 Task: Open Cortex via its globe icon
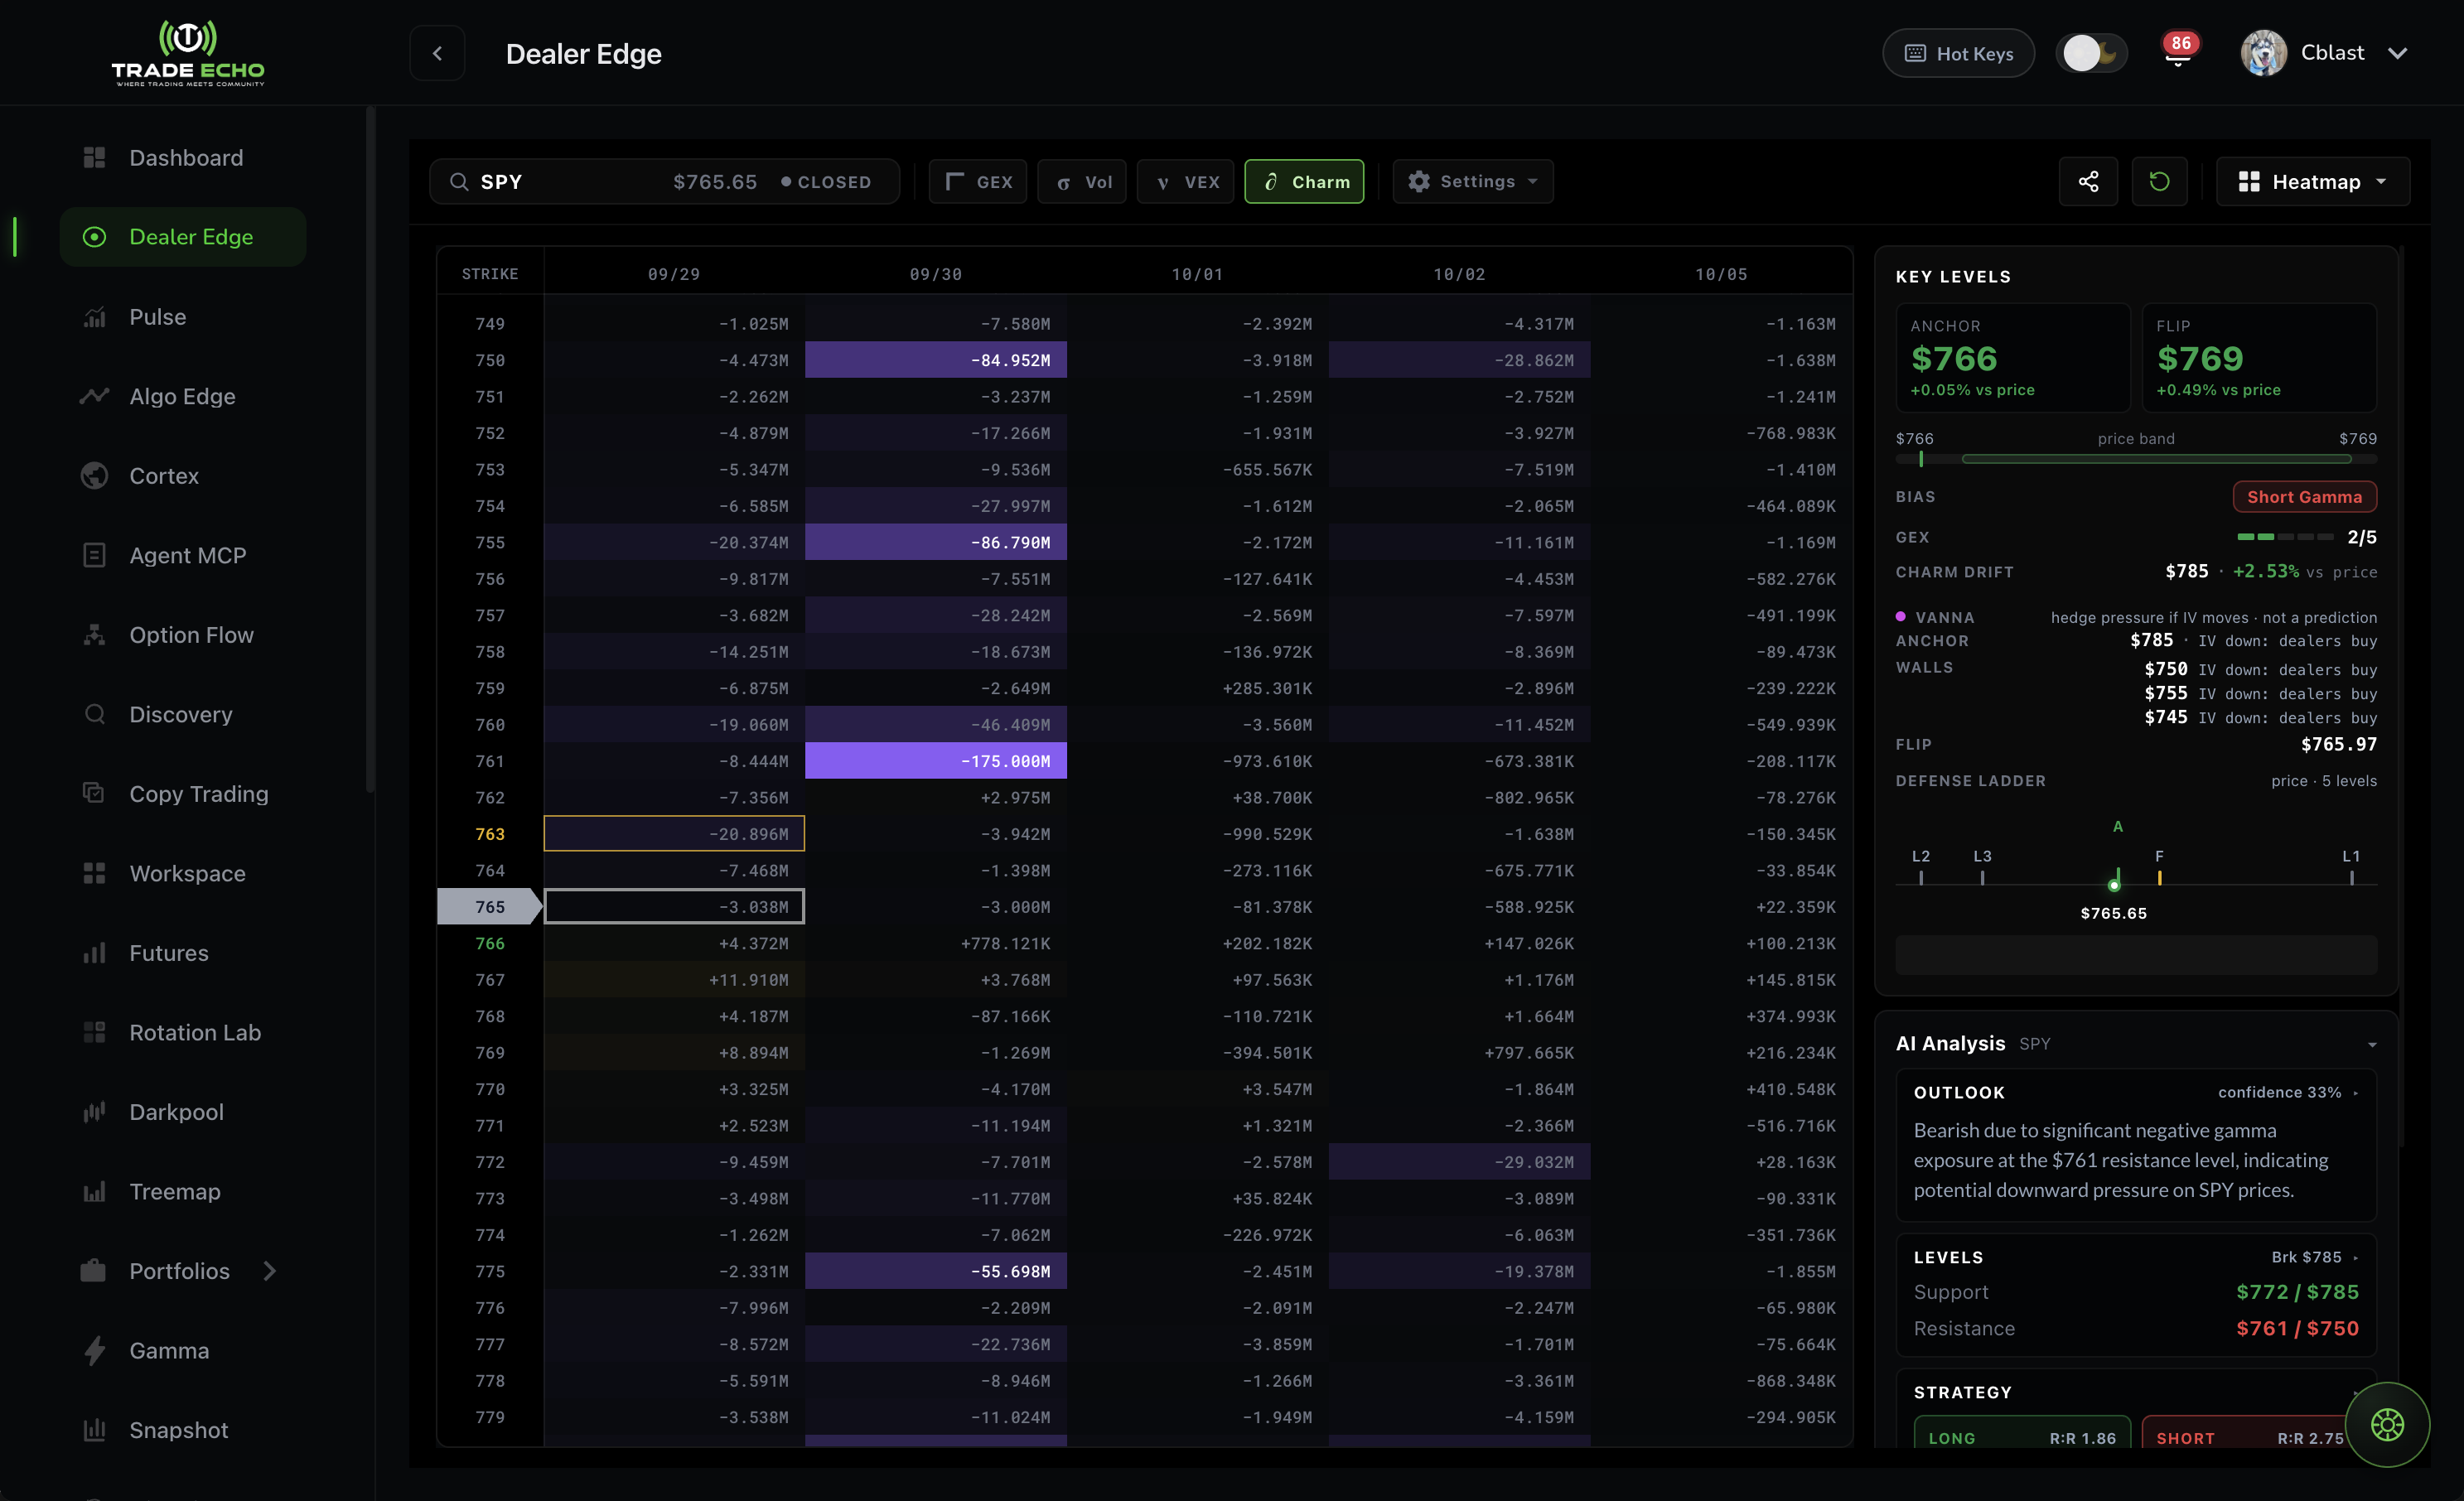94,476
